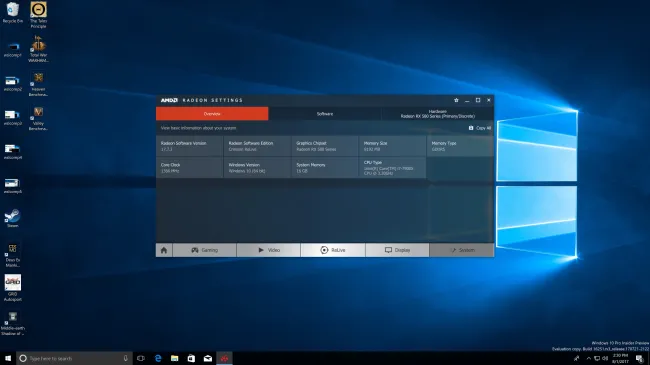The width and height of the screenshot is (650, 365).
Task: Select the Middle-earth Shadow of Mordor shortcut
Action: pyautogui.click(x=12, y=323)
